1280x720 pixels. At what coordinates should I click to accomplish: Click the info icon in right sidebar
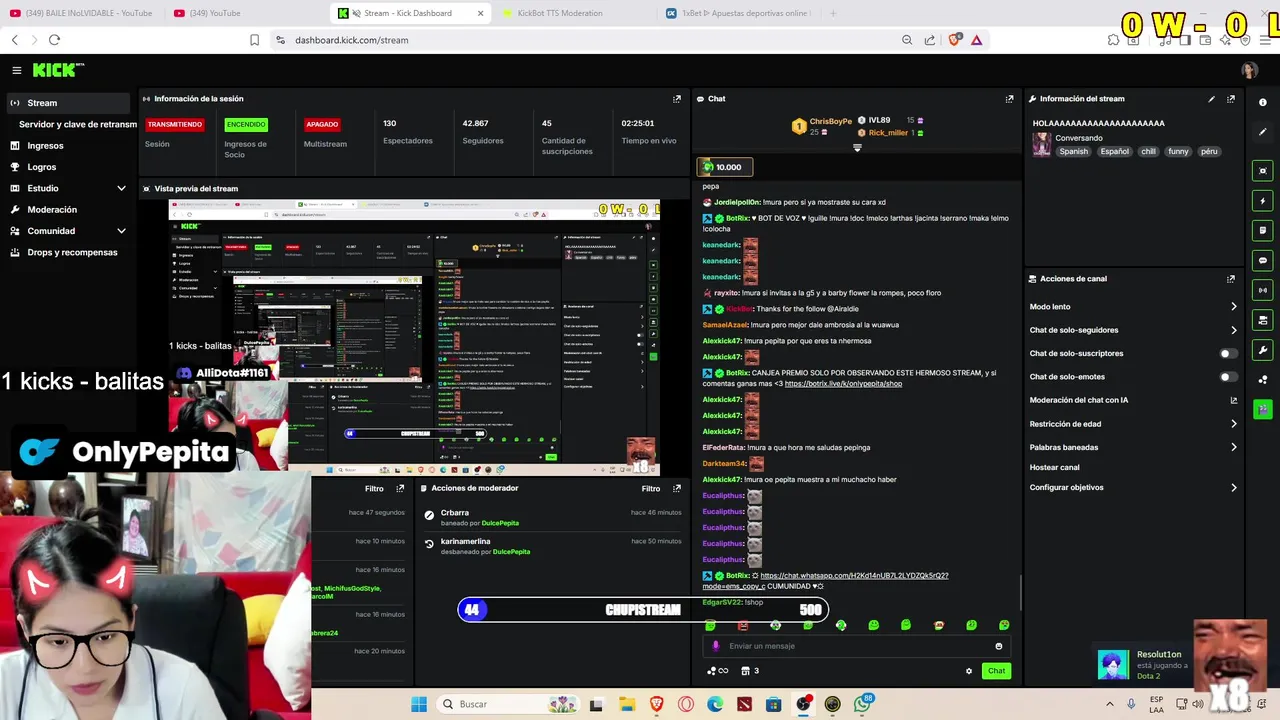tap(1263, 103)
